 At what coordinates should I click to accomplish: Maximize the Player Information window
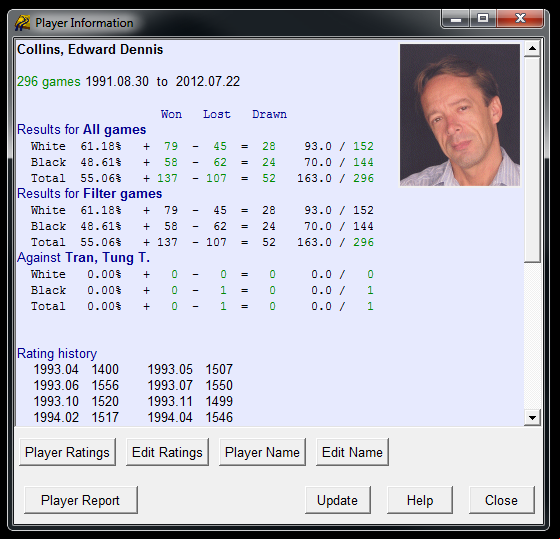click(x=483, y=18)
